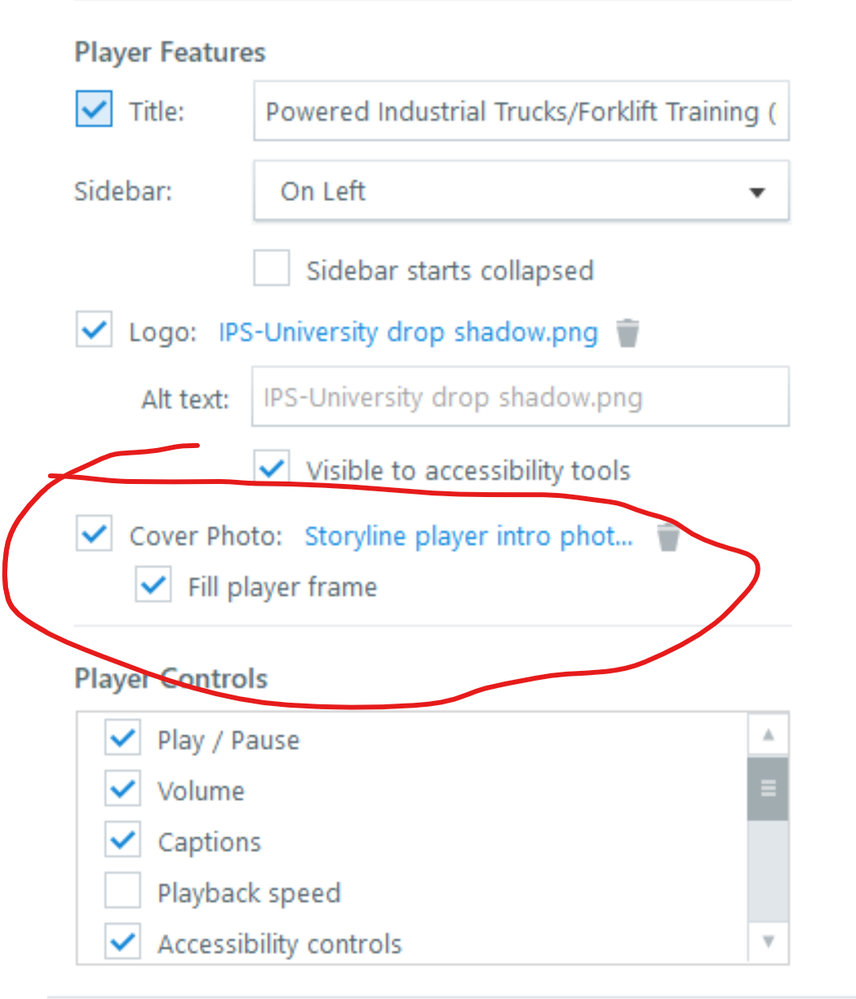Open the Sidebar position dropdown

(520, 191)
